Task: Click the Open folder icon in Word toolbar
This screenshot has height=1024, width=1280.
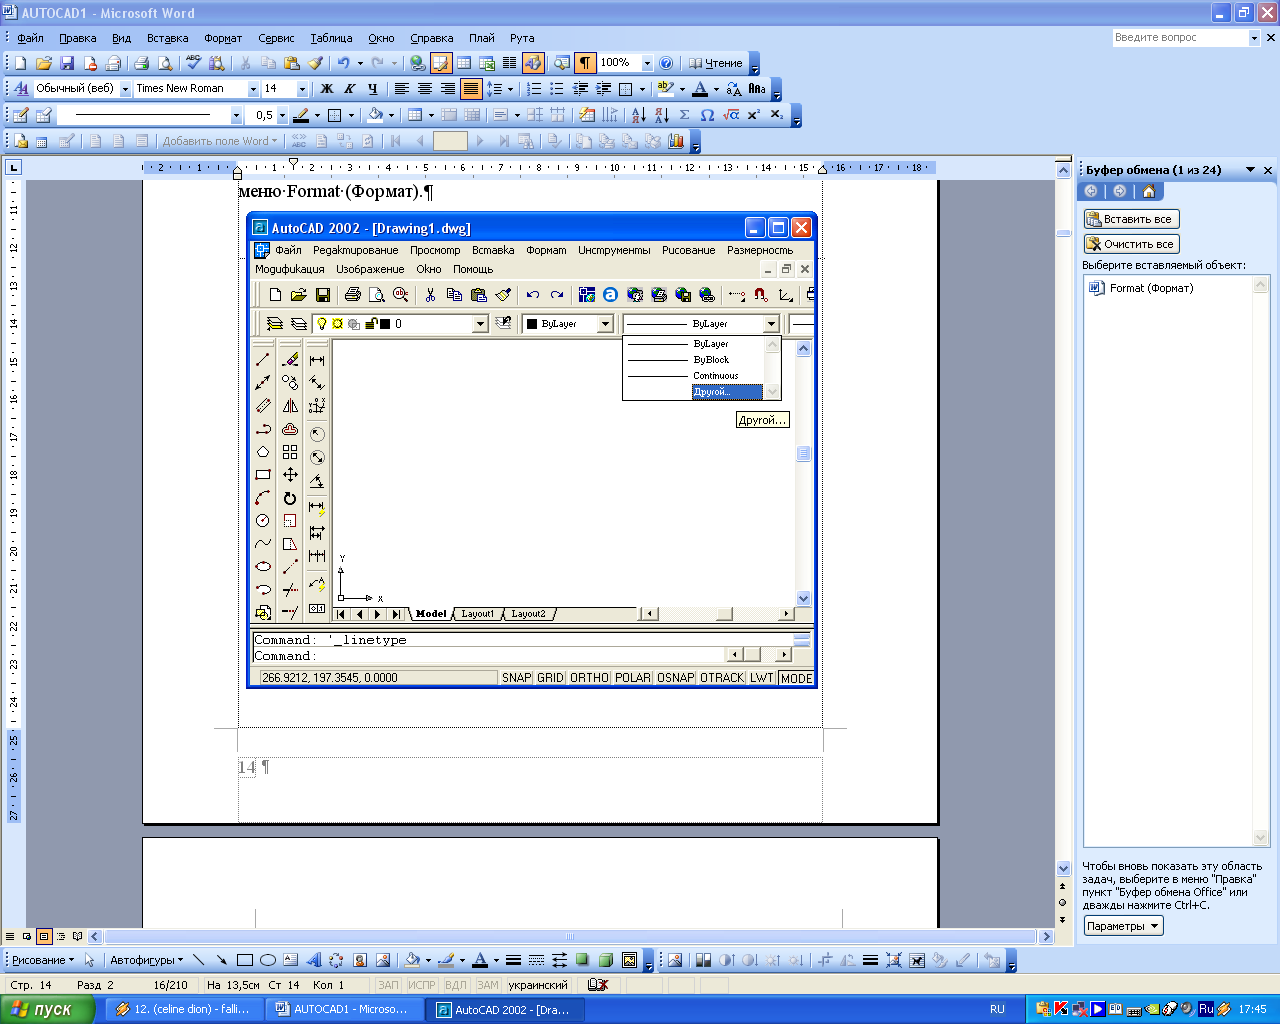Action: click(44, 63)
